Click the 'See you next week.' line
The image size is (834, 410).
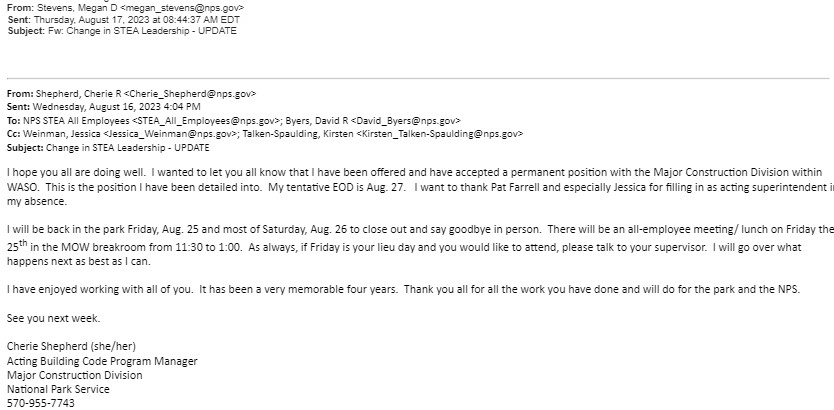[53, 319]
